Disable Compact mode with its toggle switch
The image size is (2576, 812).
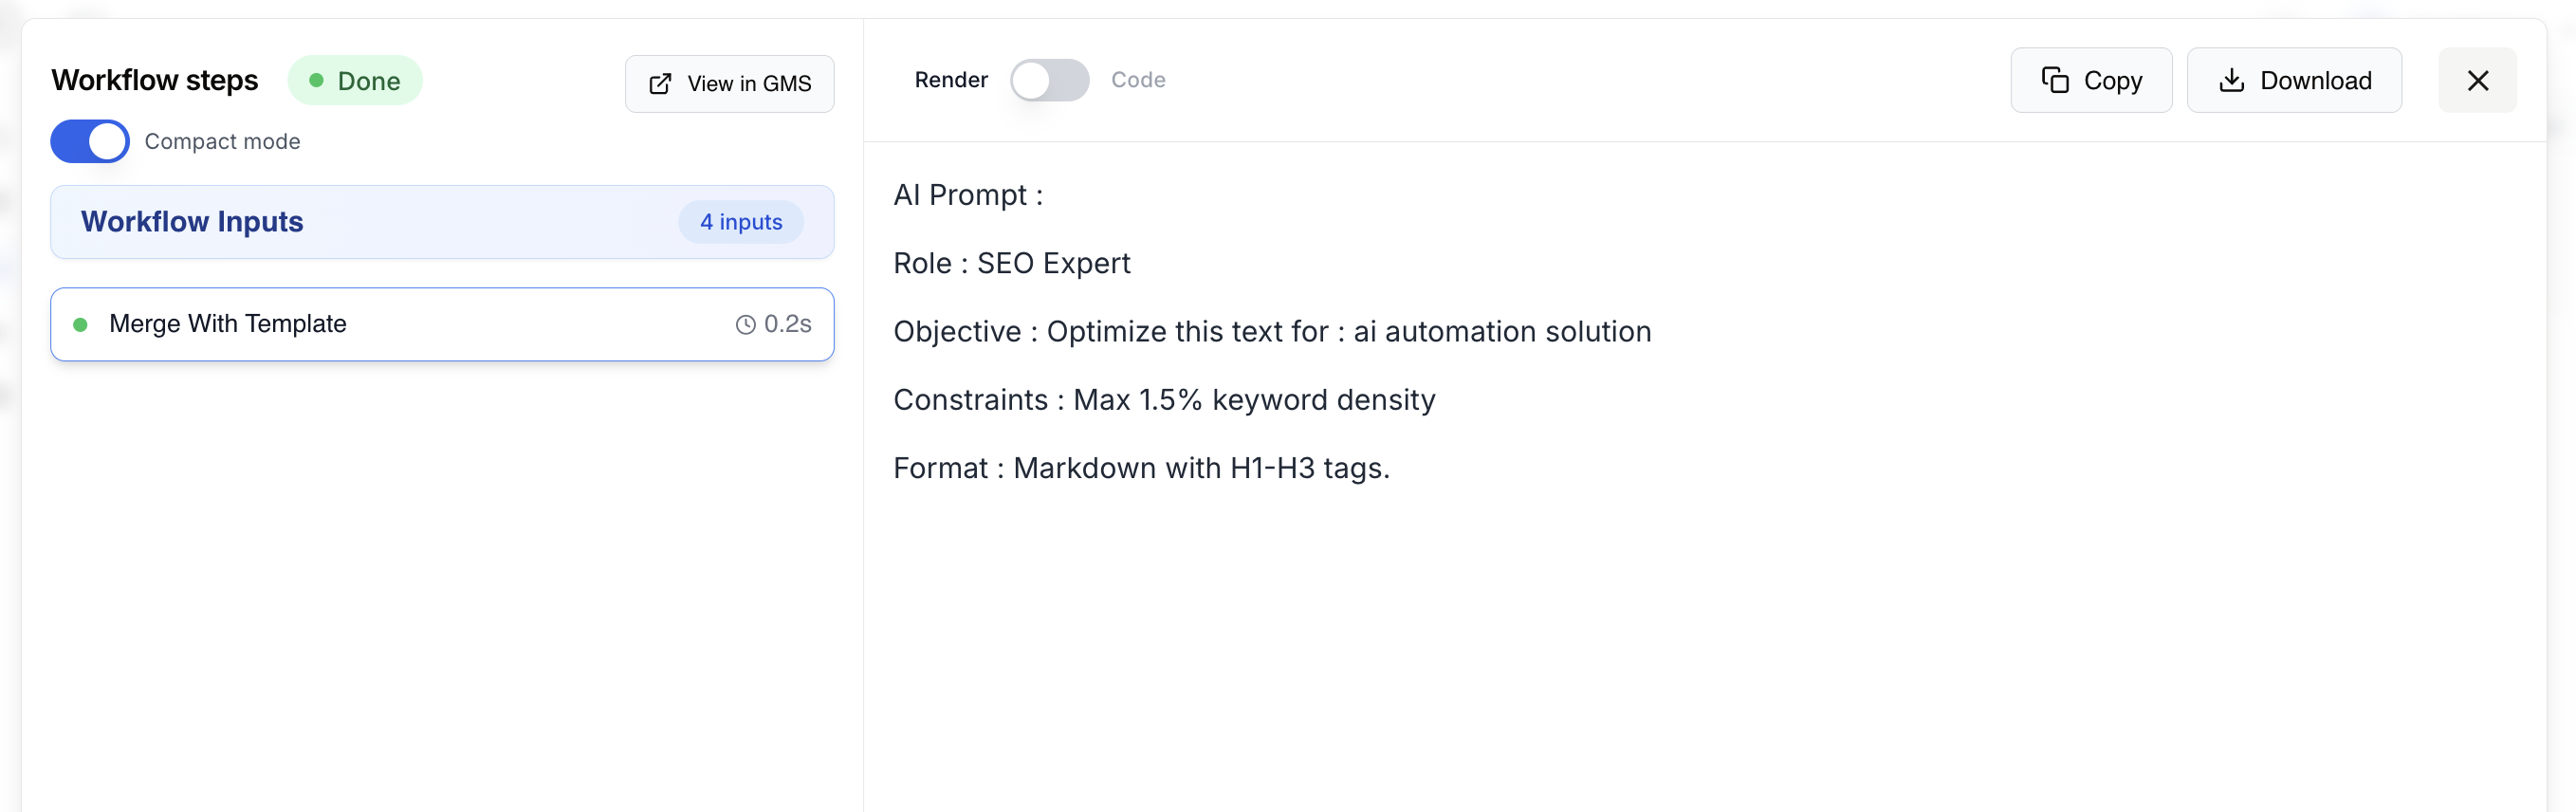(x=89, y=141)
